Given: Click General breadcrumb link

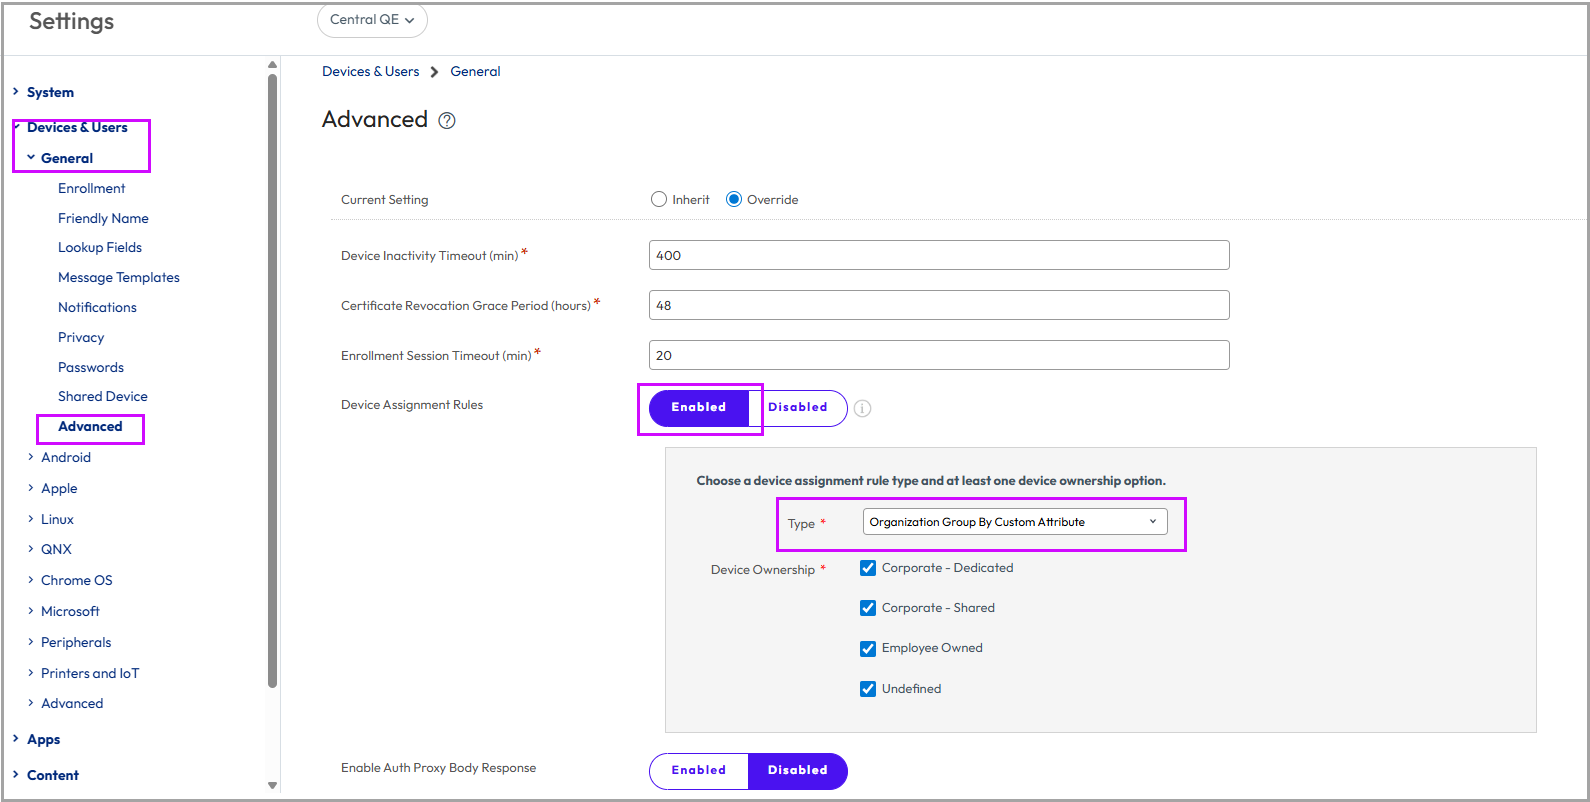Looking at the screenshot, I should point(475,71).
